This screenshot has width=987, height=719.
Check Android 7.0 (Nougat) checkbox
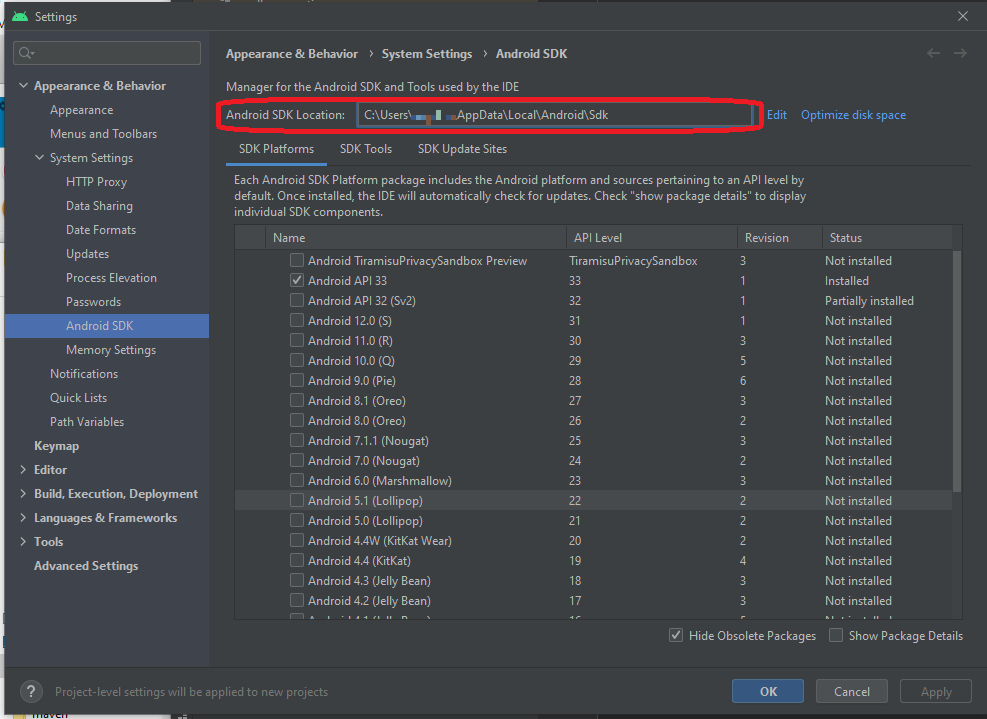tap(296, 460)
